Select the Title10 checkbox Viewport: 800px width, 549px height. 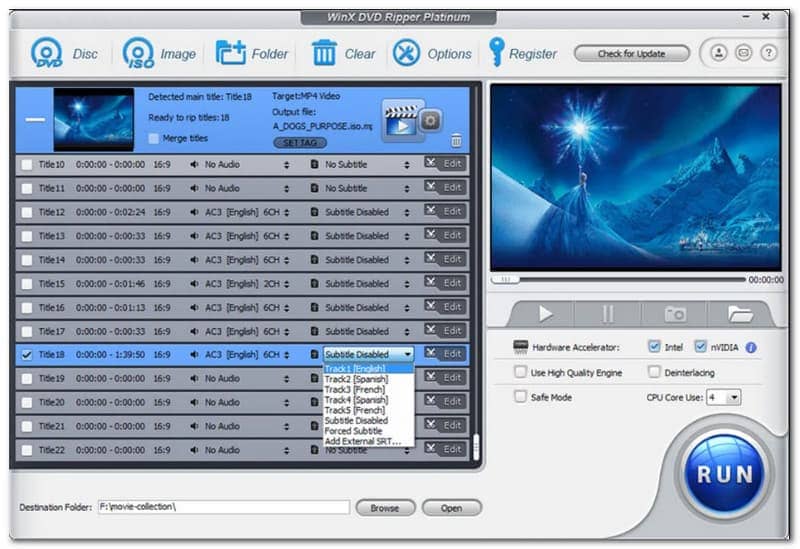tap(27, 165)
